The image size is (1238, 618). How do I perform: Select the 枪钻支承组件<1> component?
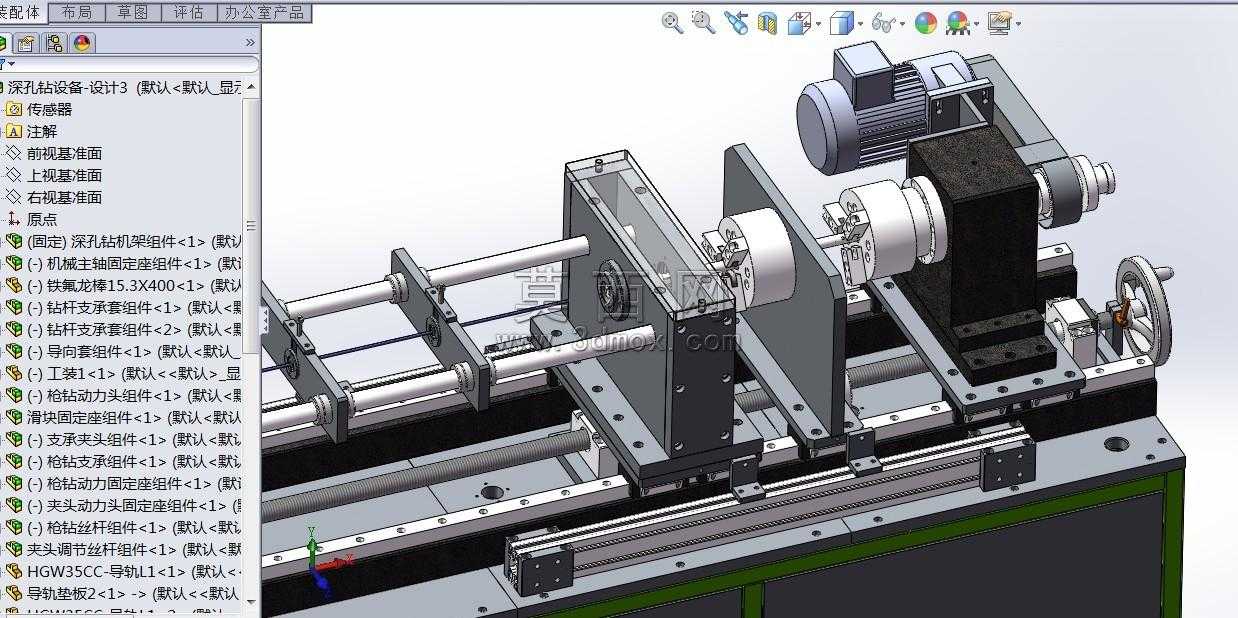tap(134, 461)
